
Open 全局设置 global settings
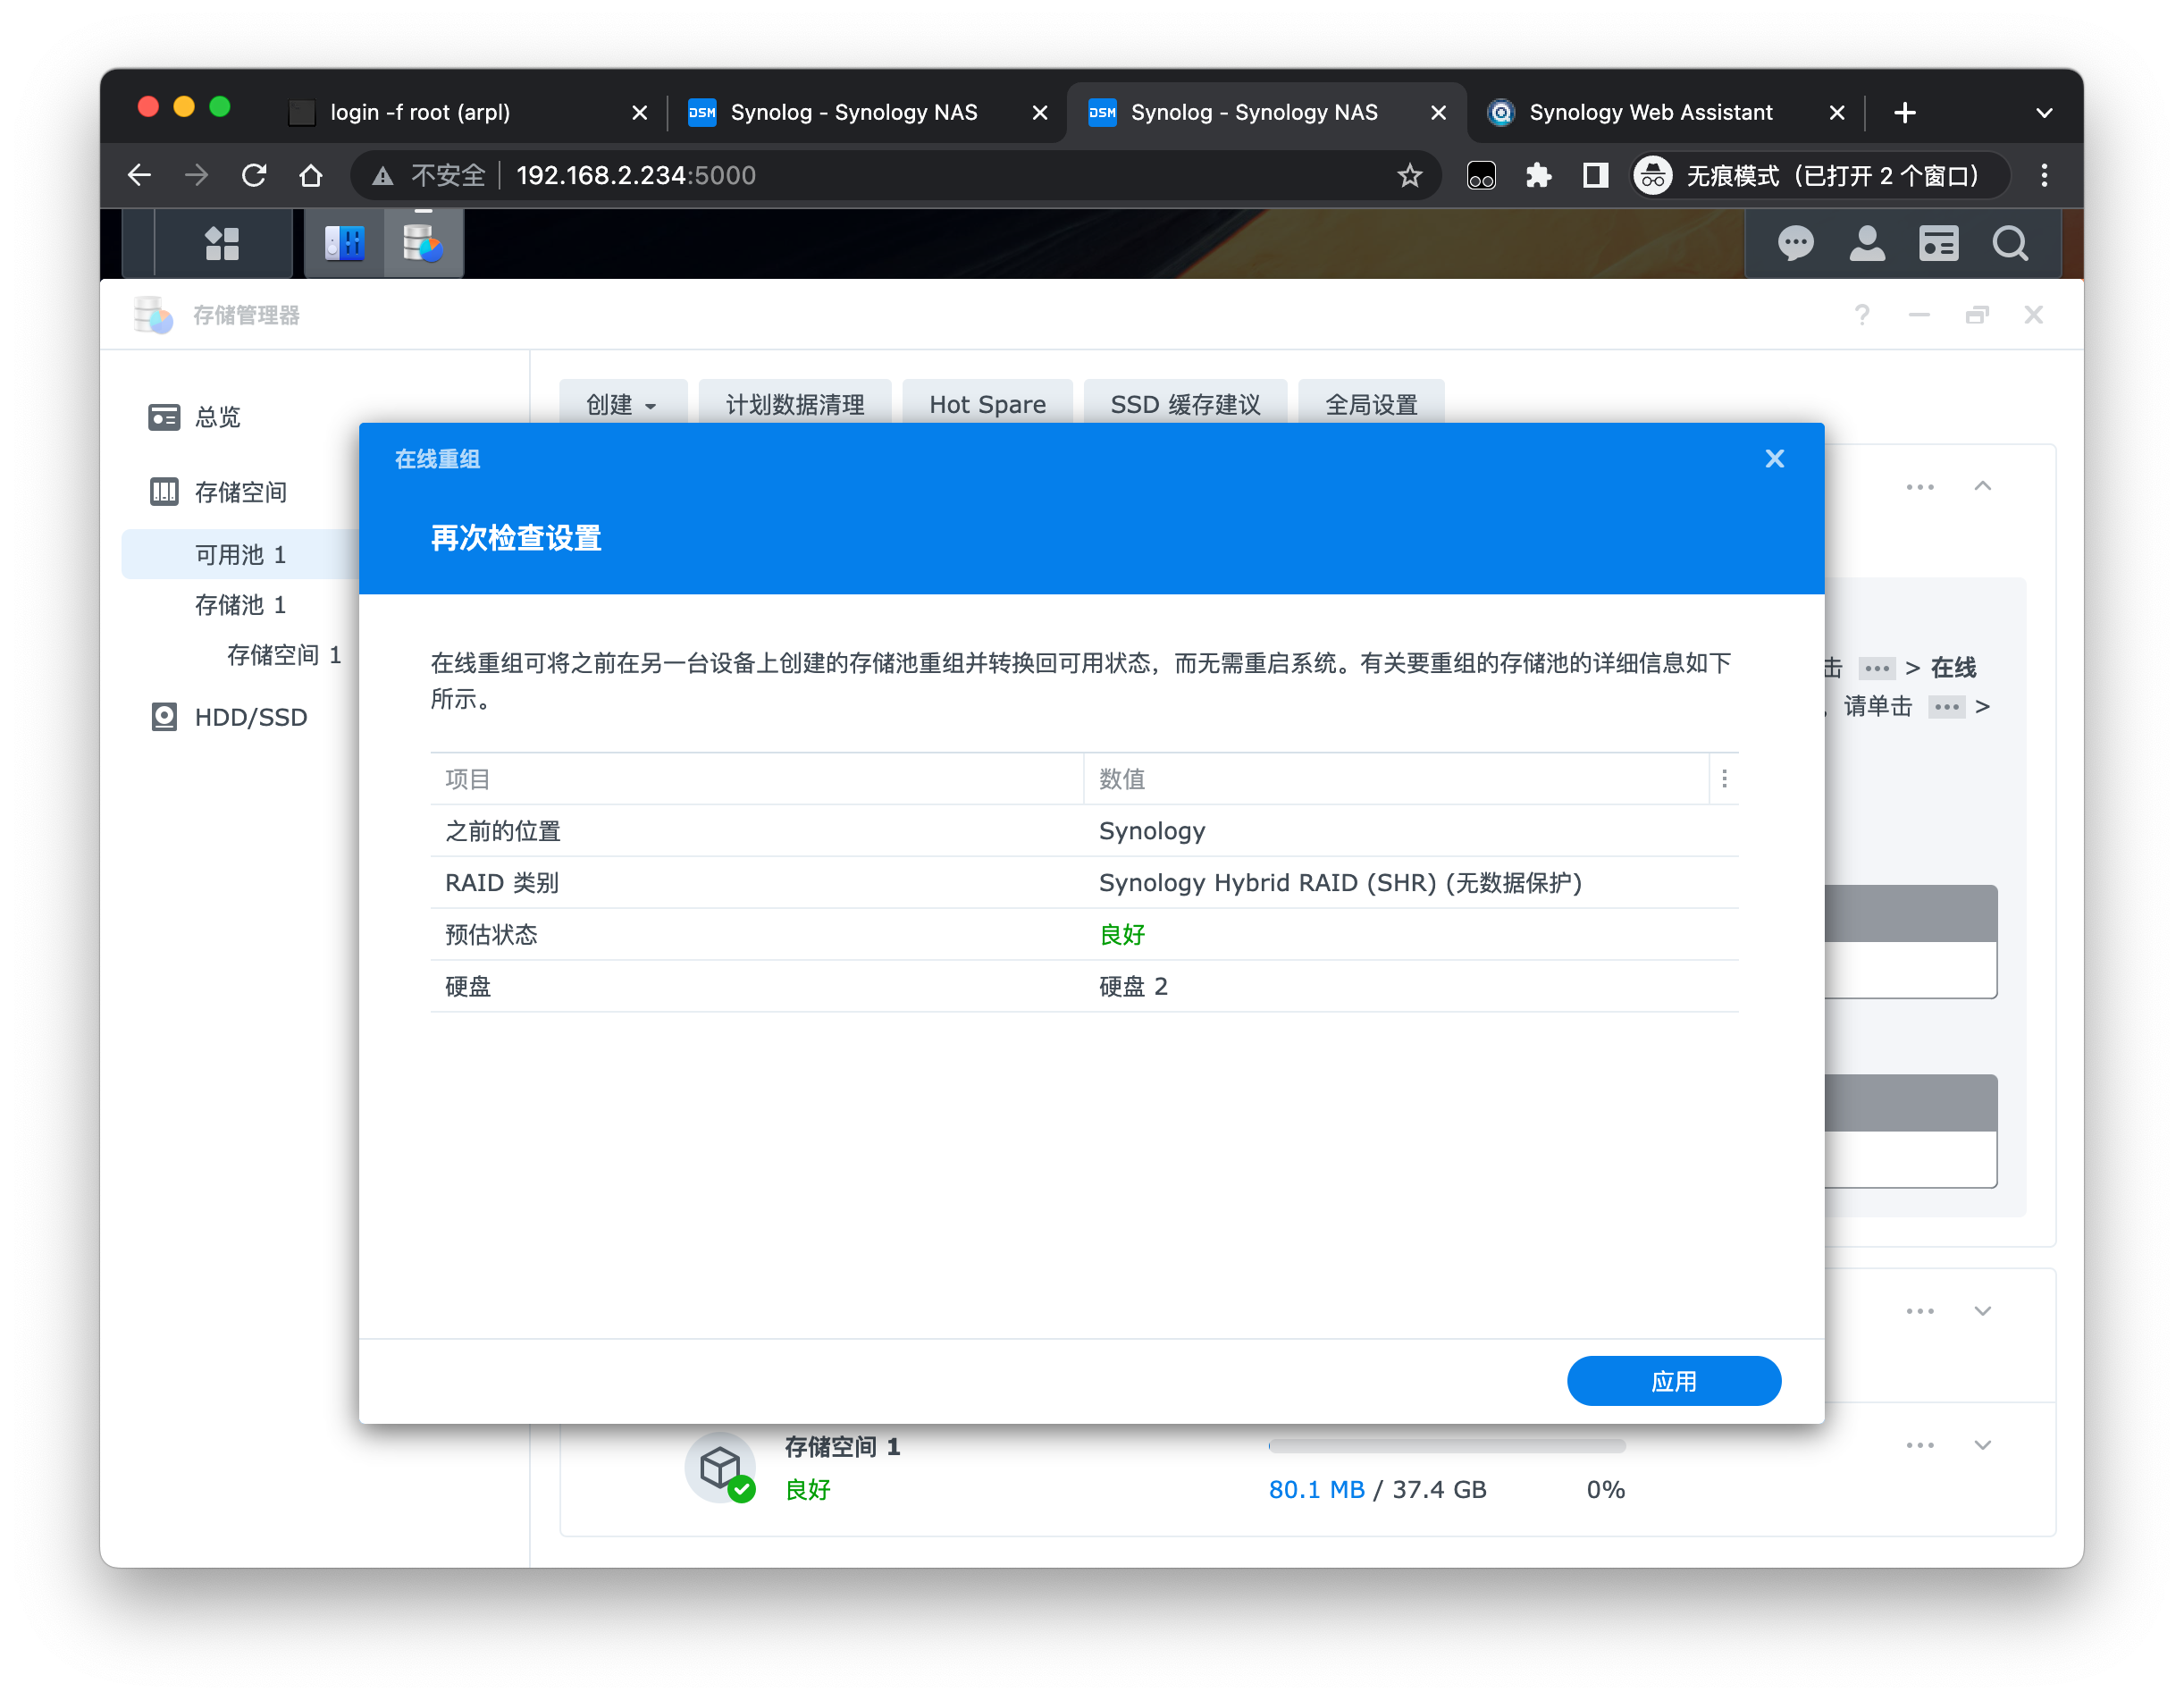[1370, 404]
